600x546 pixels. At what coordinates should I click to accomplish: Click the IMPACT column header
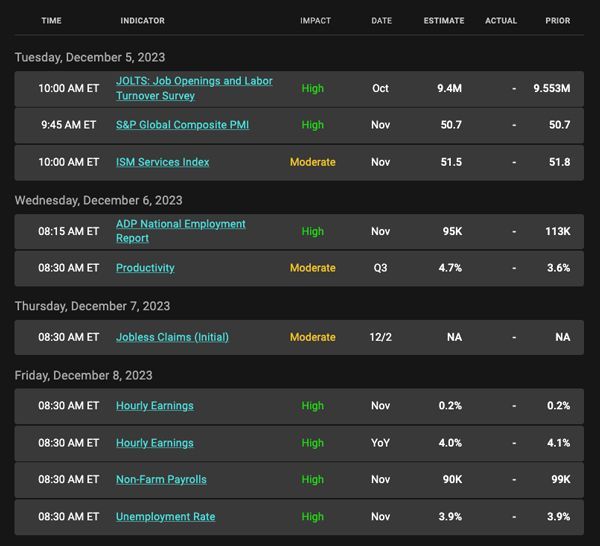click(315, 21)
